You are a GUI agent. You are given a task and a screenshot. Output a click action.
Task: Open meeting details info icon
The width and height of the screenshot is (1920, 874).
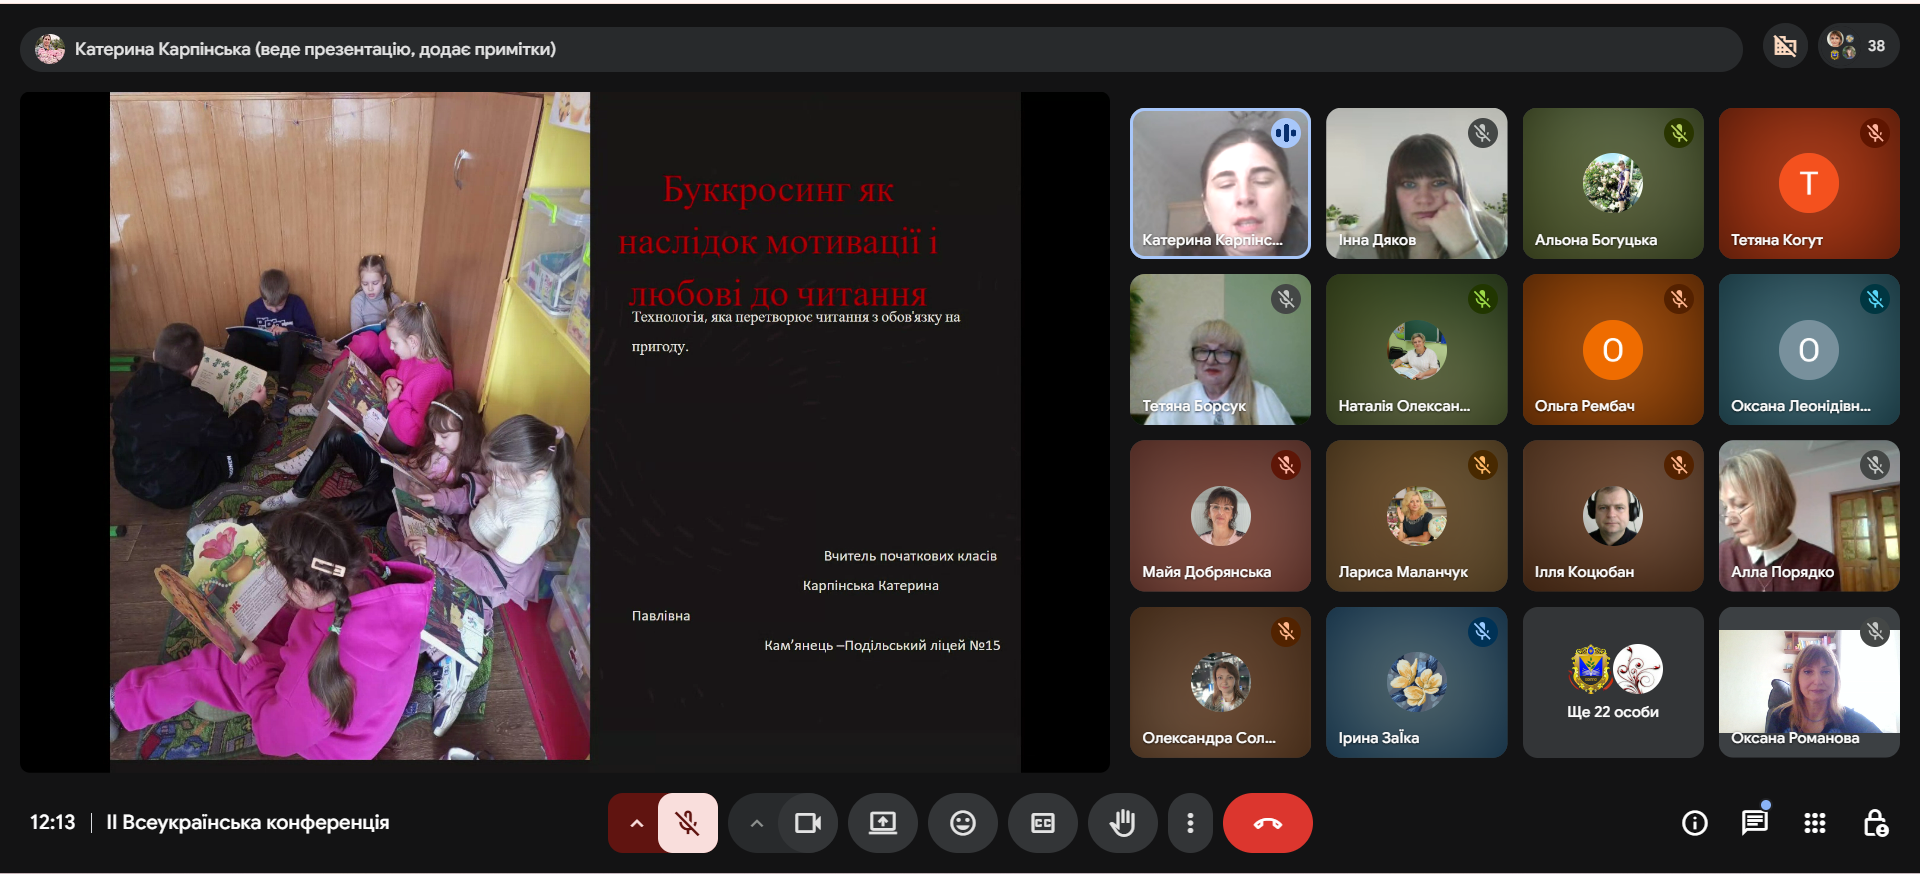(x=1694, y=823)
